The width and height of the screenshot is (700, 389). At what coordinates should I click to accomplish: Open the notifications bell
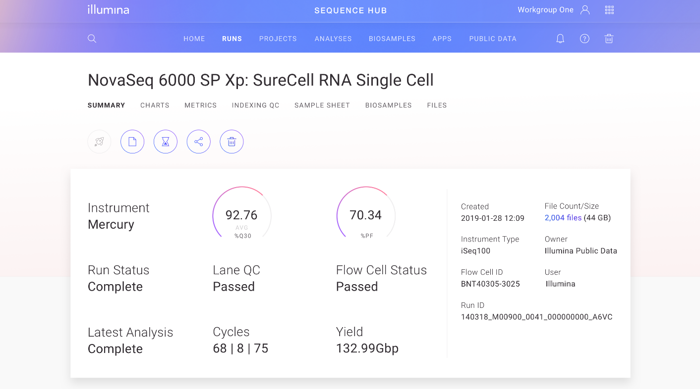(560, 38)
